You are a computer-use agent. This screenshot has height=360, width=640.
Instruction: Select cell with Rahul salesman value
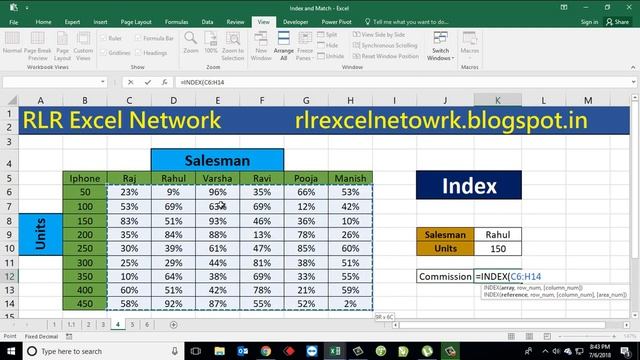tap(498, 235)
